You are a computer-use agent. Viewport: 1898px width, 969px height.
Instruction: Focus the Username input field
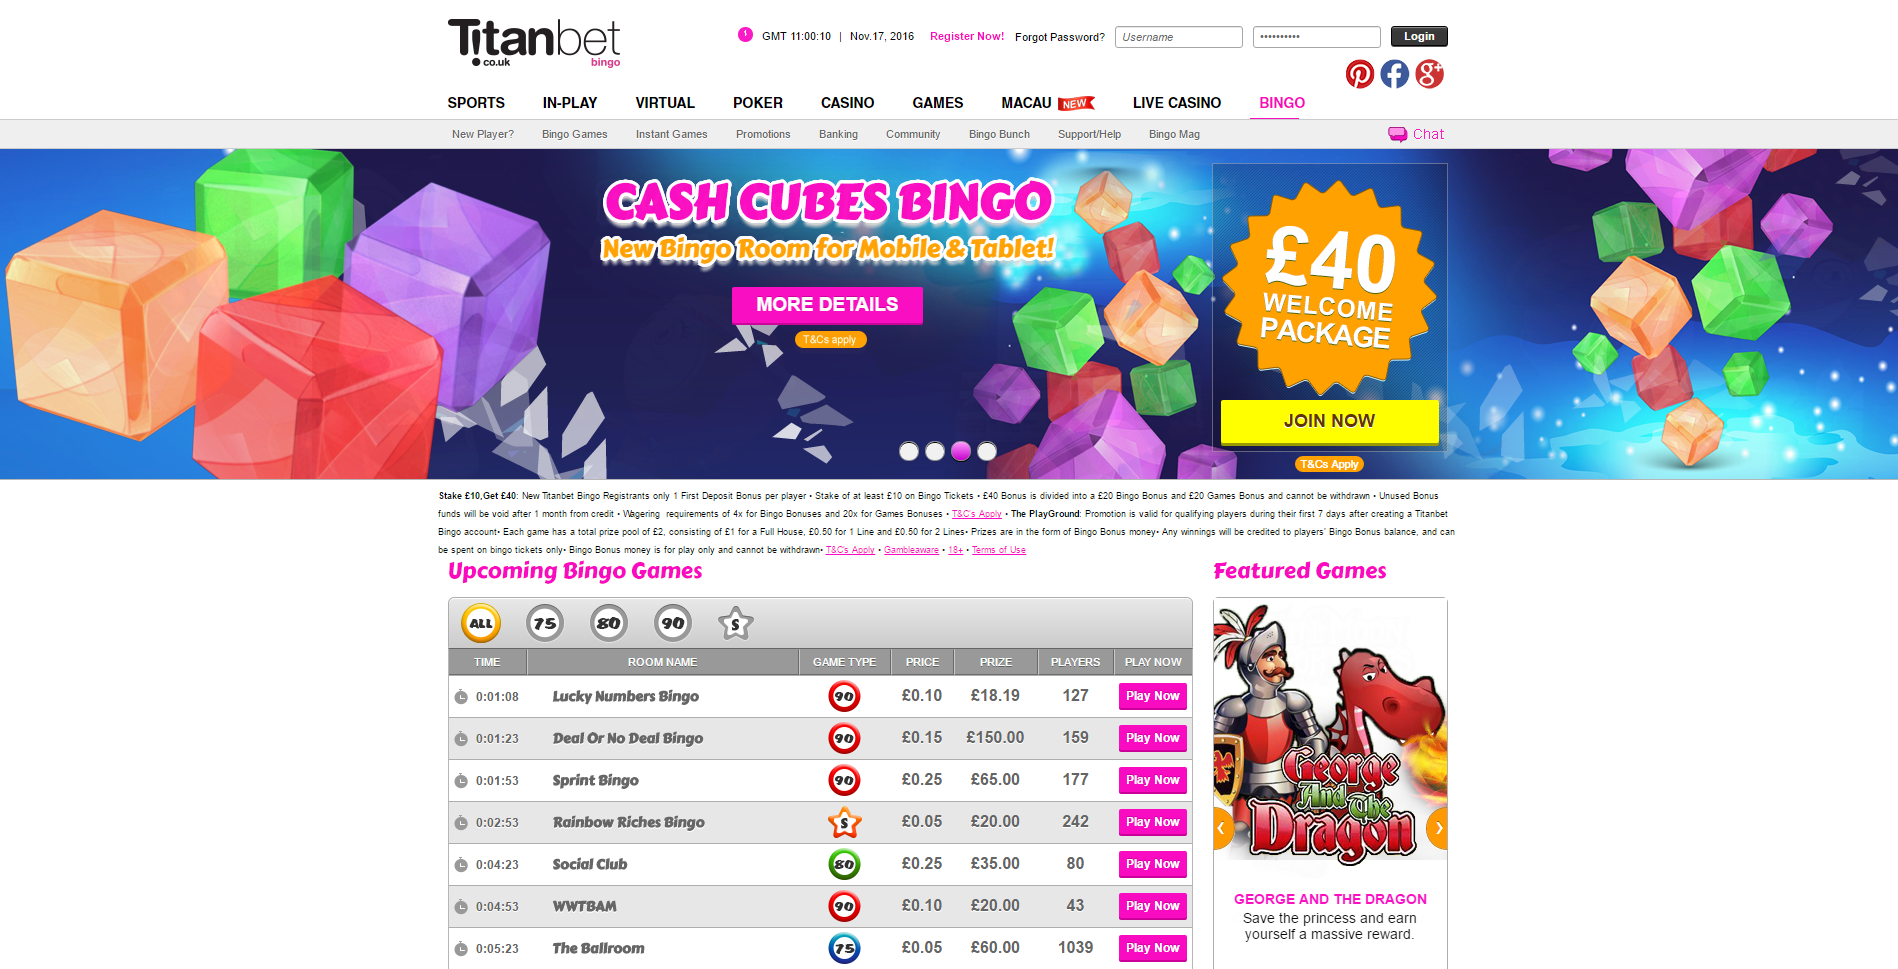(x=1179, y=37)
